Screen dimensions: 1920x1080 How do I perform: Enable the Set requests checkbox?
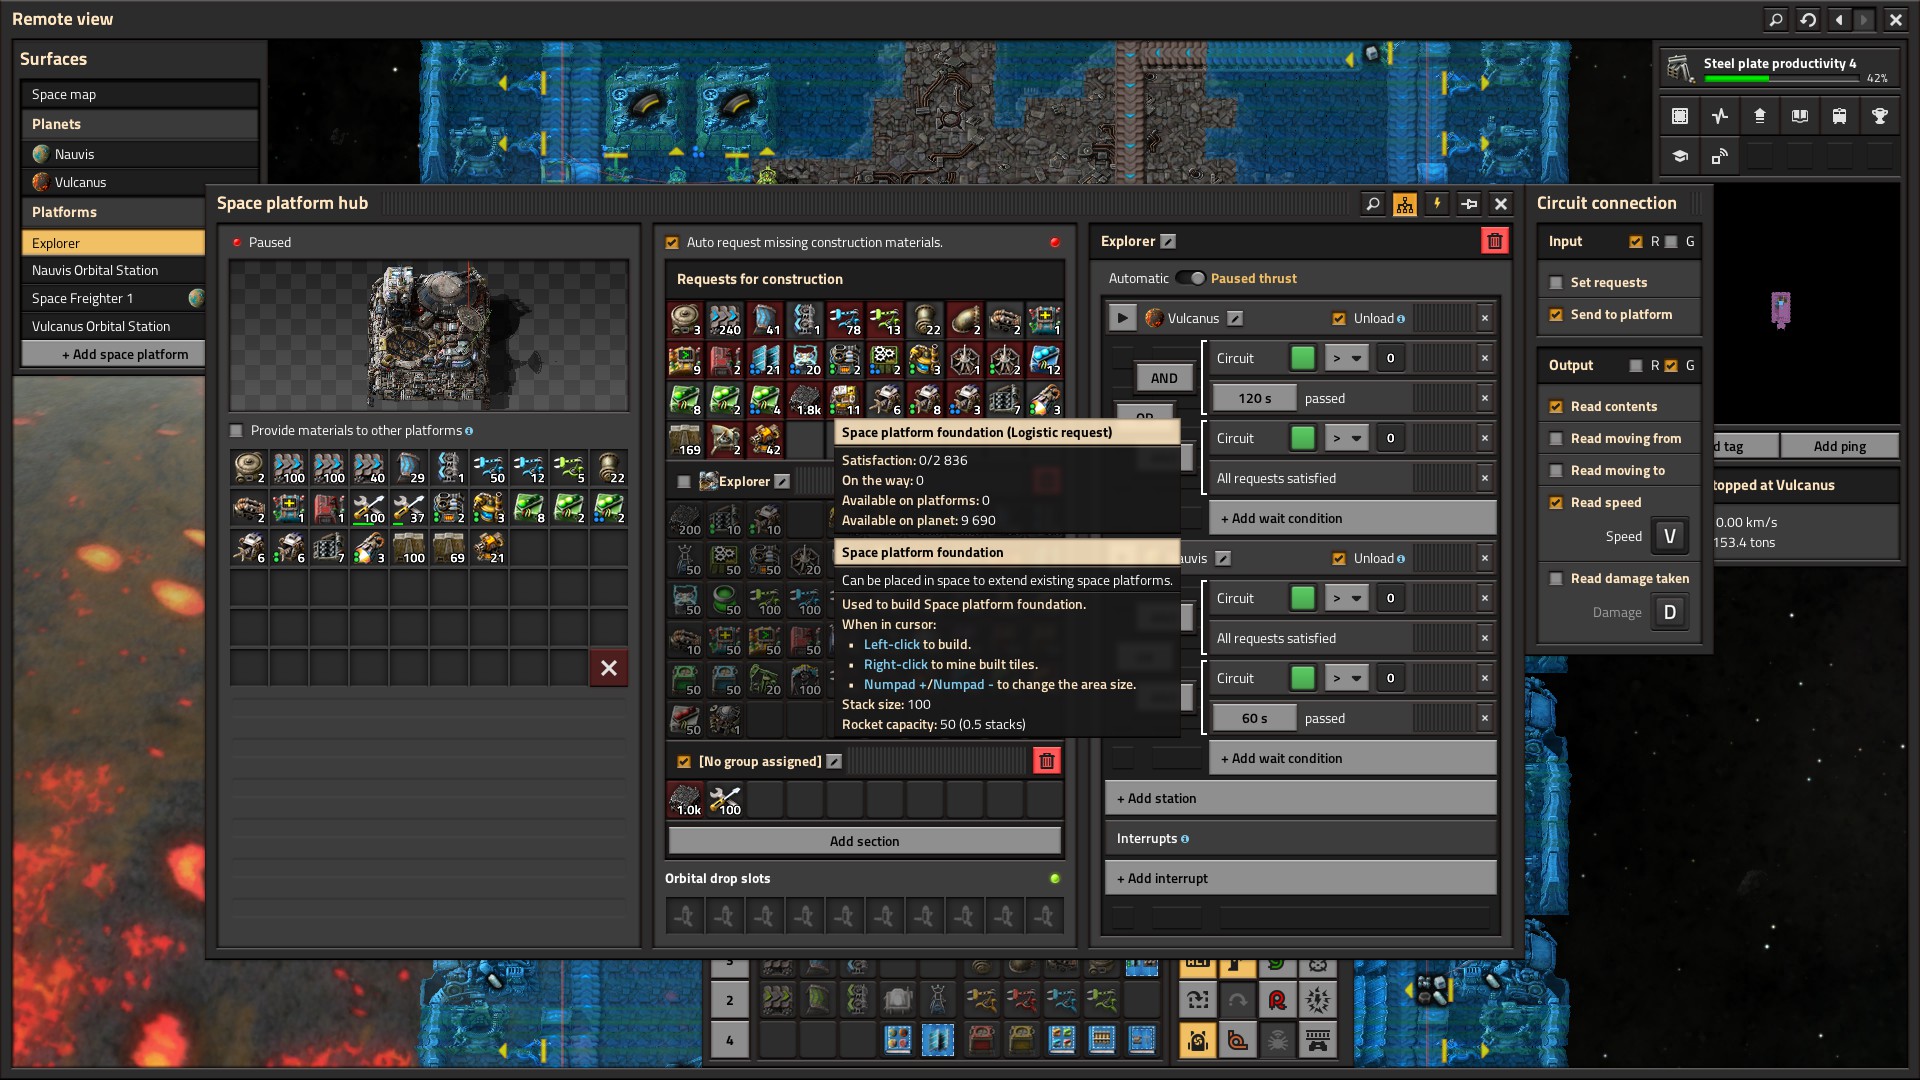[1556, 282]
